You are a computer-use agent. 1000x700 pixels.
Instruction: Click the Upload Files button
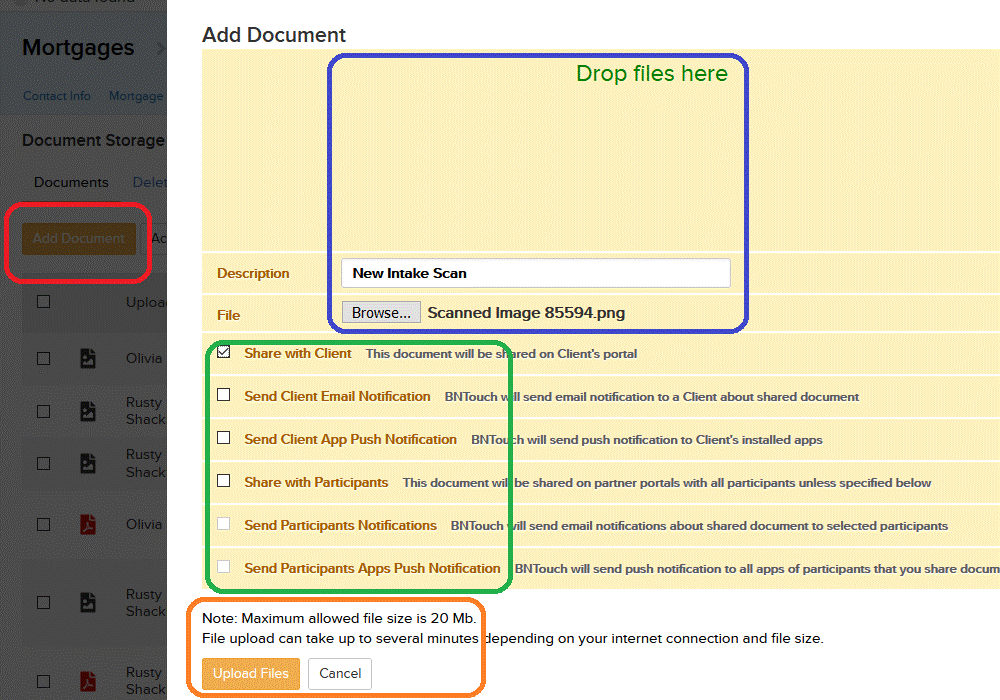[251, 673]
